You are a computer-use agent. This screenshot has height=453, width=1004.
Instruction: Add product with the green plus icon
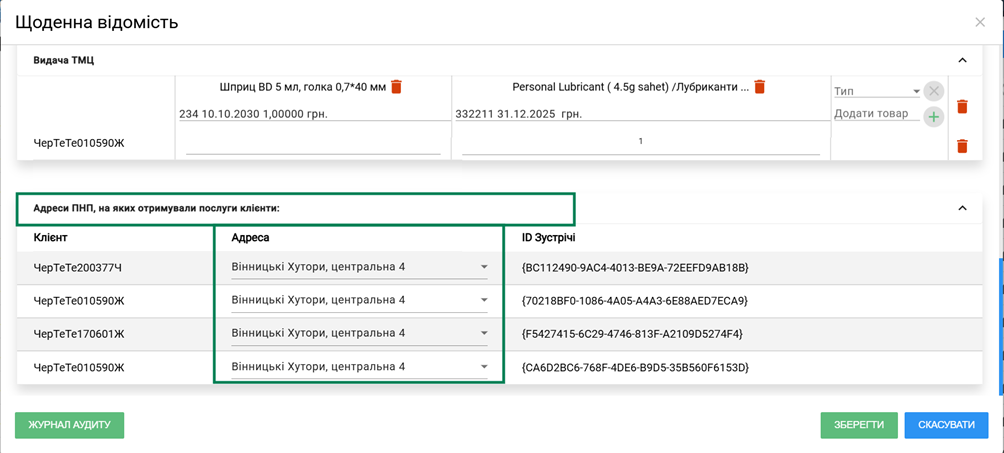click(x=934, y=117)
